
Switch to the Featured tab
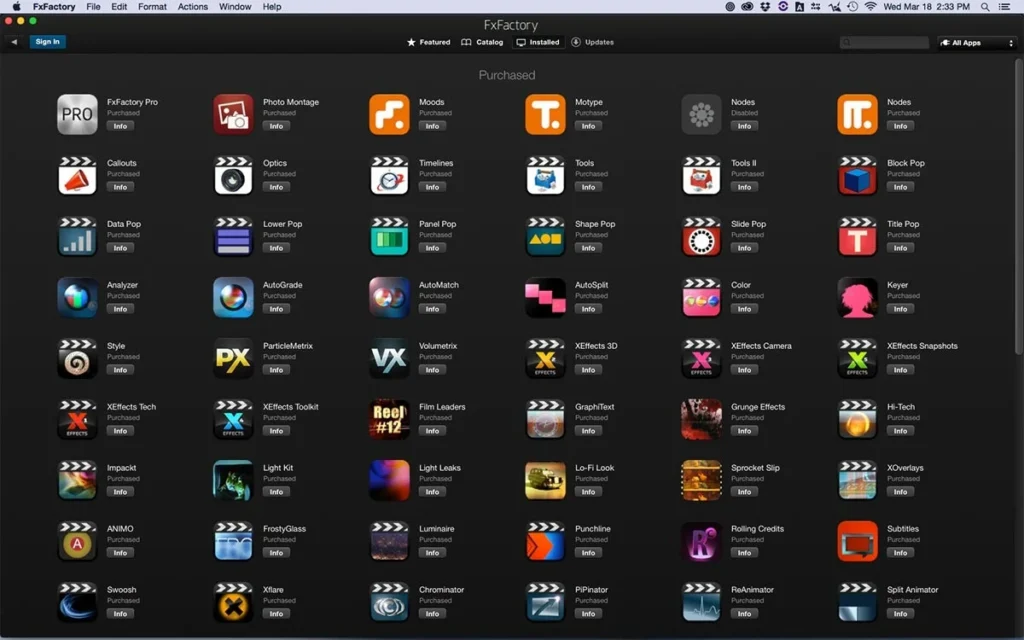(428, 42)
